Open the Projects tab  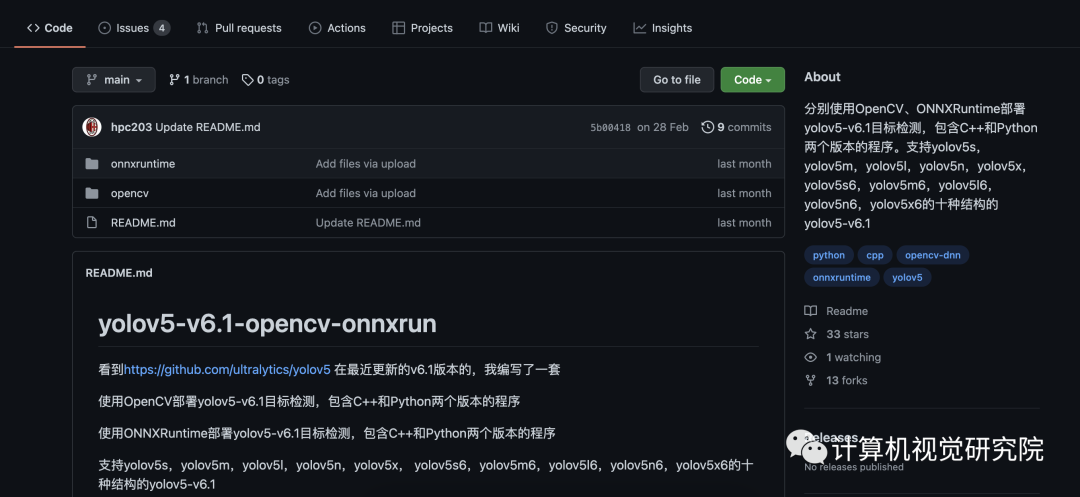coord(422,28)
